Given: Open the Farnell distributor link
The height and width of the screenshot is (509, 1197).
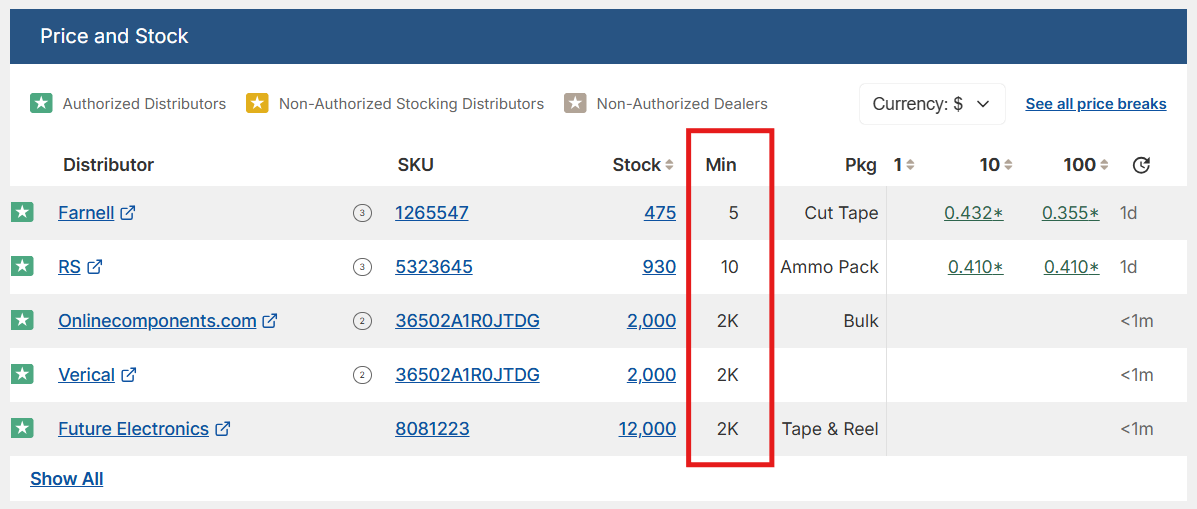Looking at the screenshot, I should coord(86,213).
